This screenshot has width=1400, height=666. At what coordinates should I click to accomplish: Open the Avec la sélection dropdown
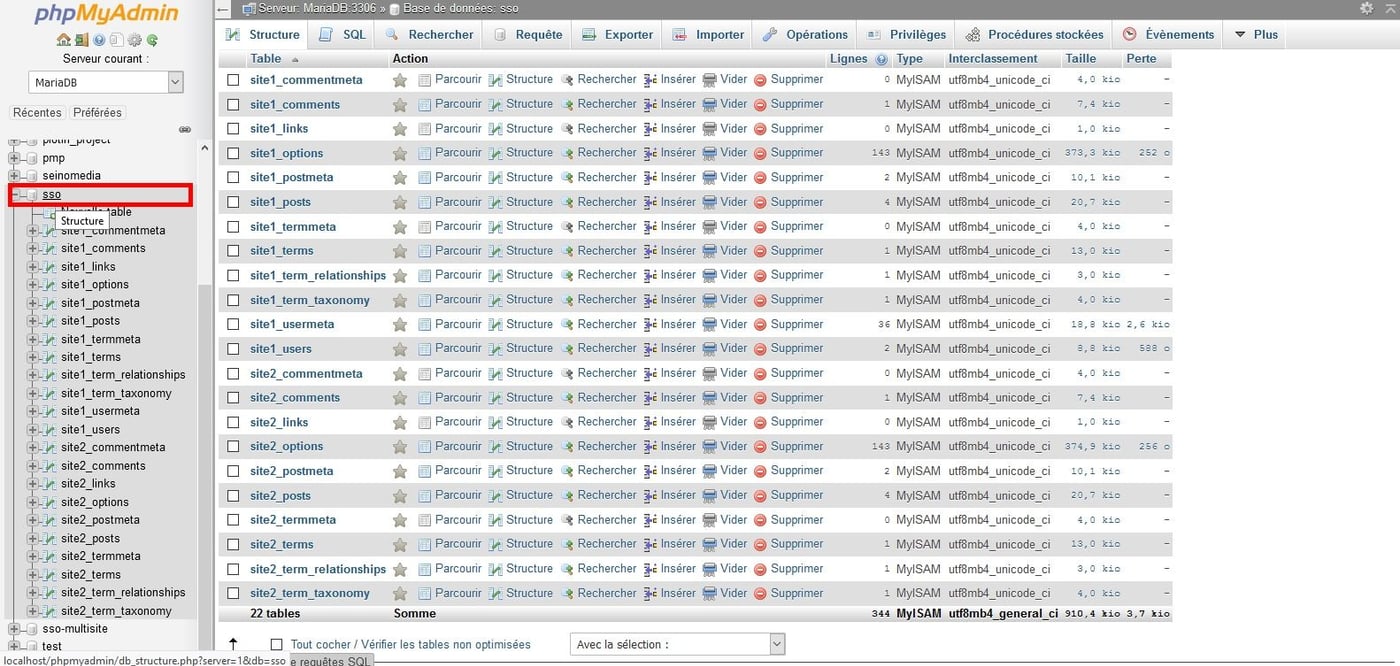coord(677,644)
